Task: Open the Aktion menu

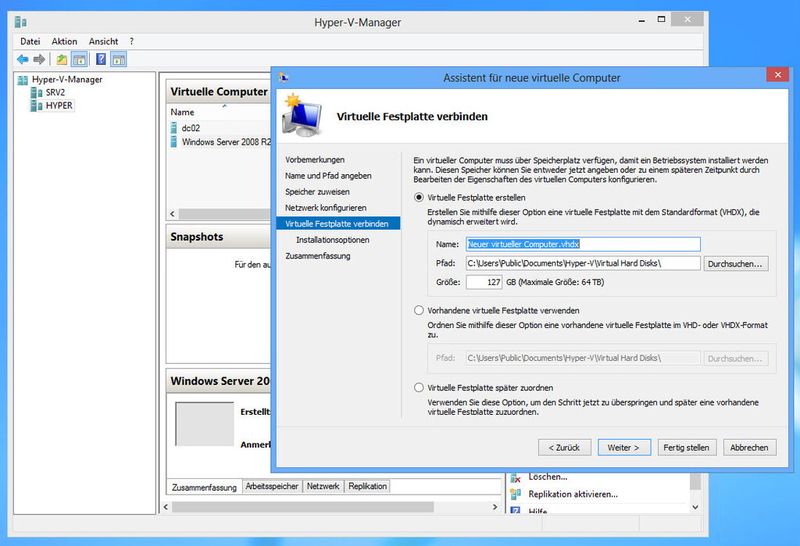Action: [x=64, y=41]
